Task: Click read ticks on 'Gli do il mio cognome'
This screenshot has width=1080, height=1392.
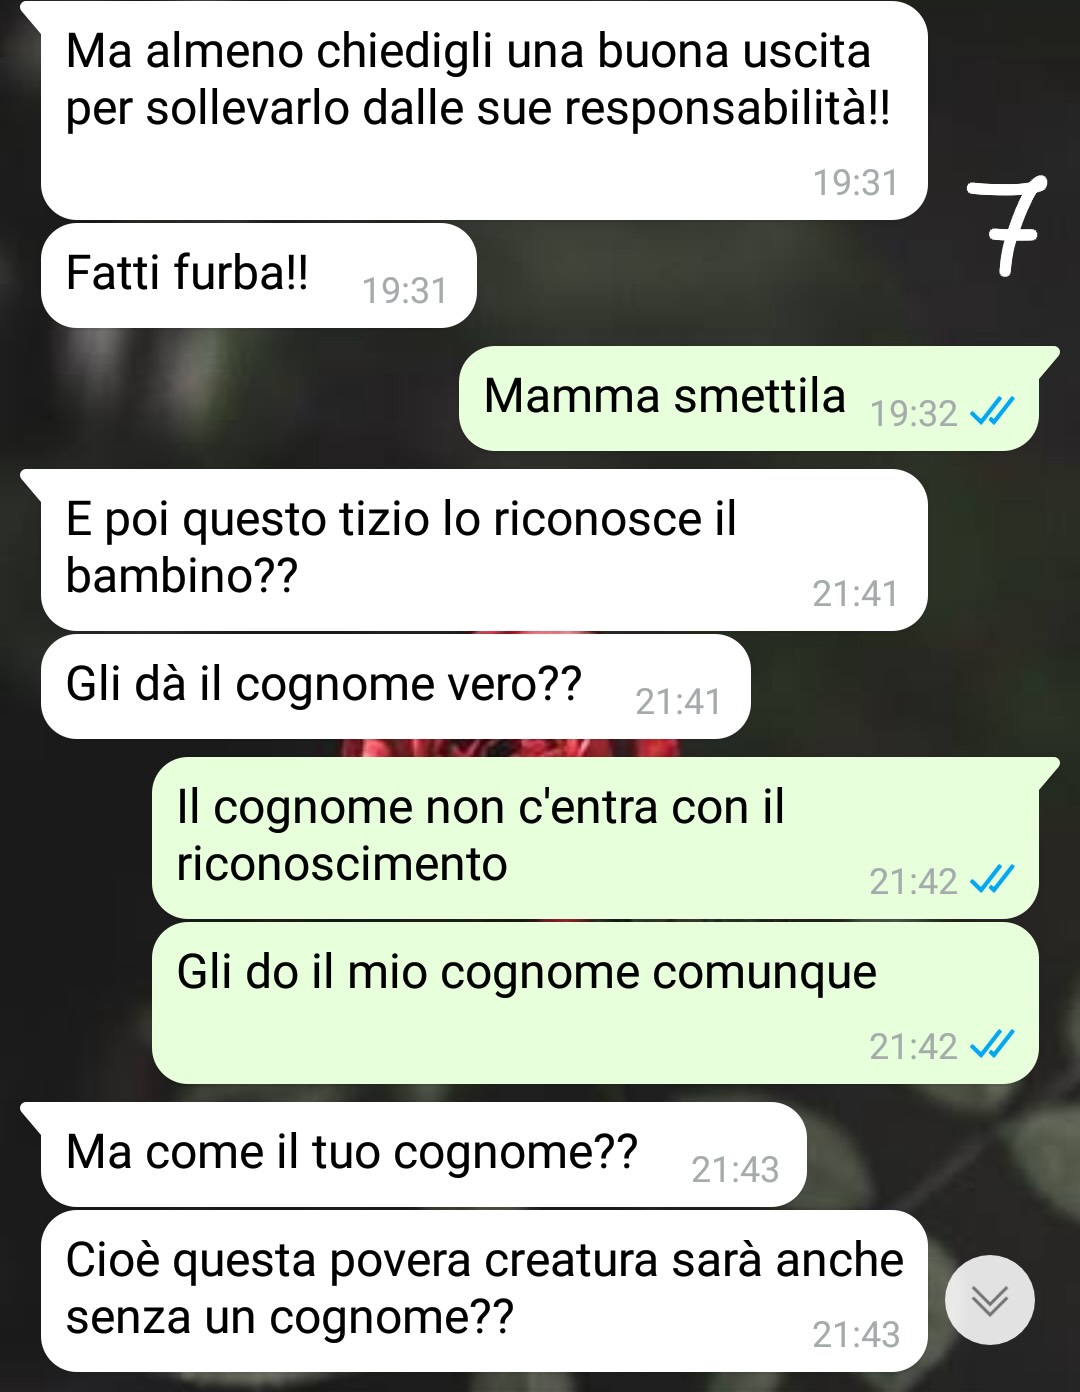Action: tap(993, 1045)
